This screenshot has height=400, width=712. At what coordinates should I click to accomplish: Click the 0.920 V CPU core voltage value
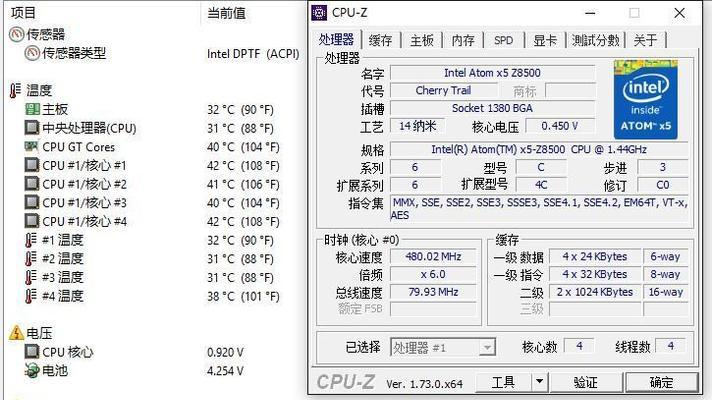[x=225, y=352]
